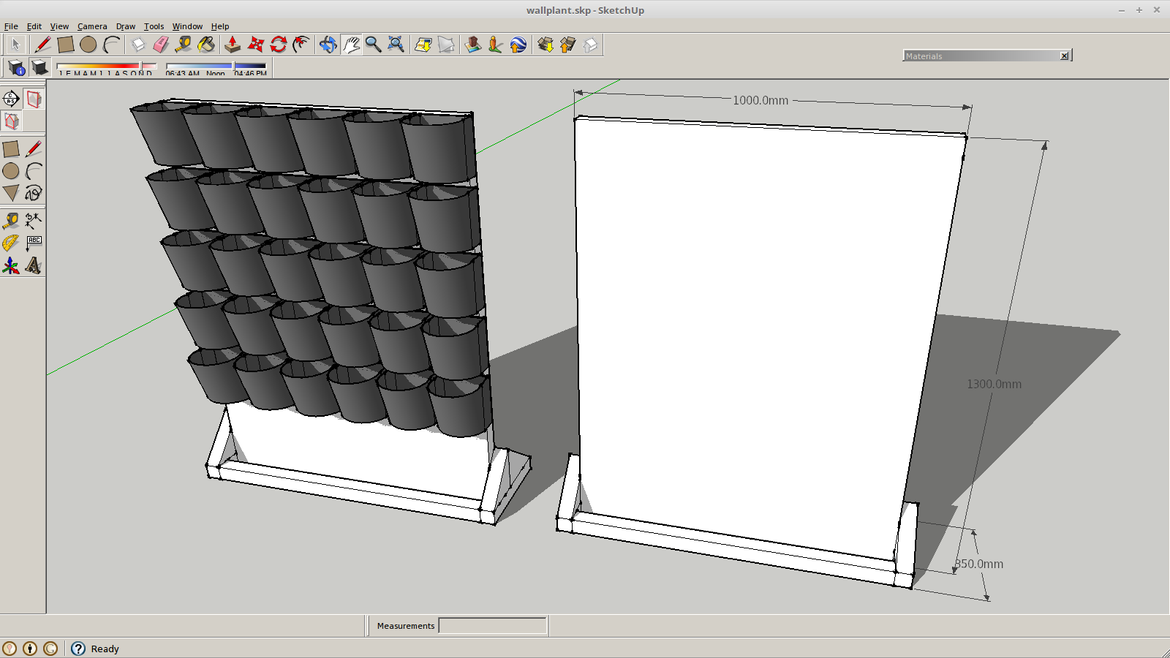Open the Tools menu
The image size is (1170, 658).
click(x=153, y=26)
